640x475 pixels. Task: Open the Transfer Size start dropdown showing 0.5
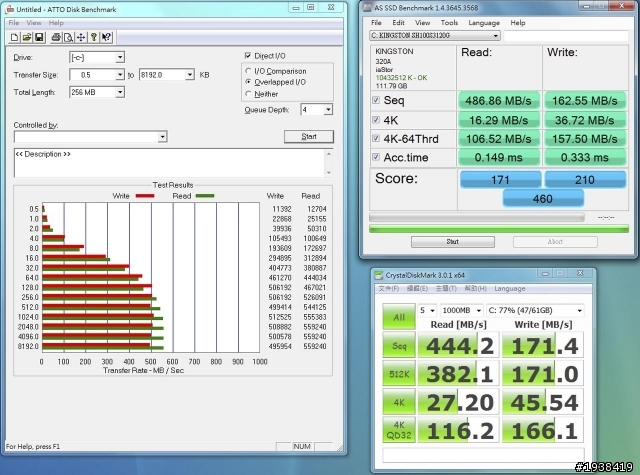(120, 75)
